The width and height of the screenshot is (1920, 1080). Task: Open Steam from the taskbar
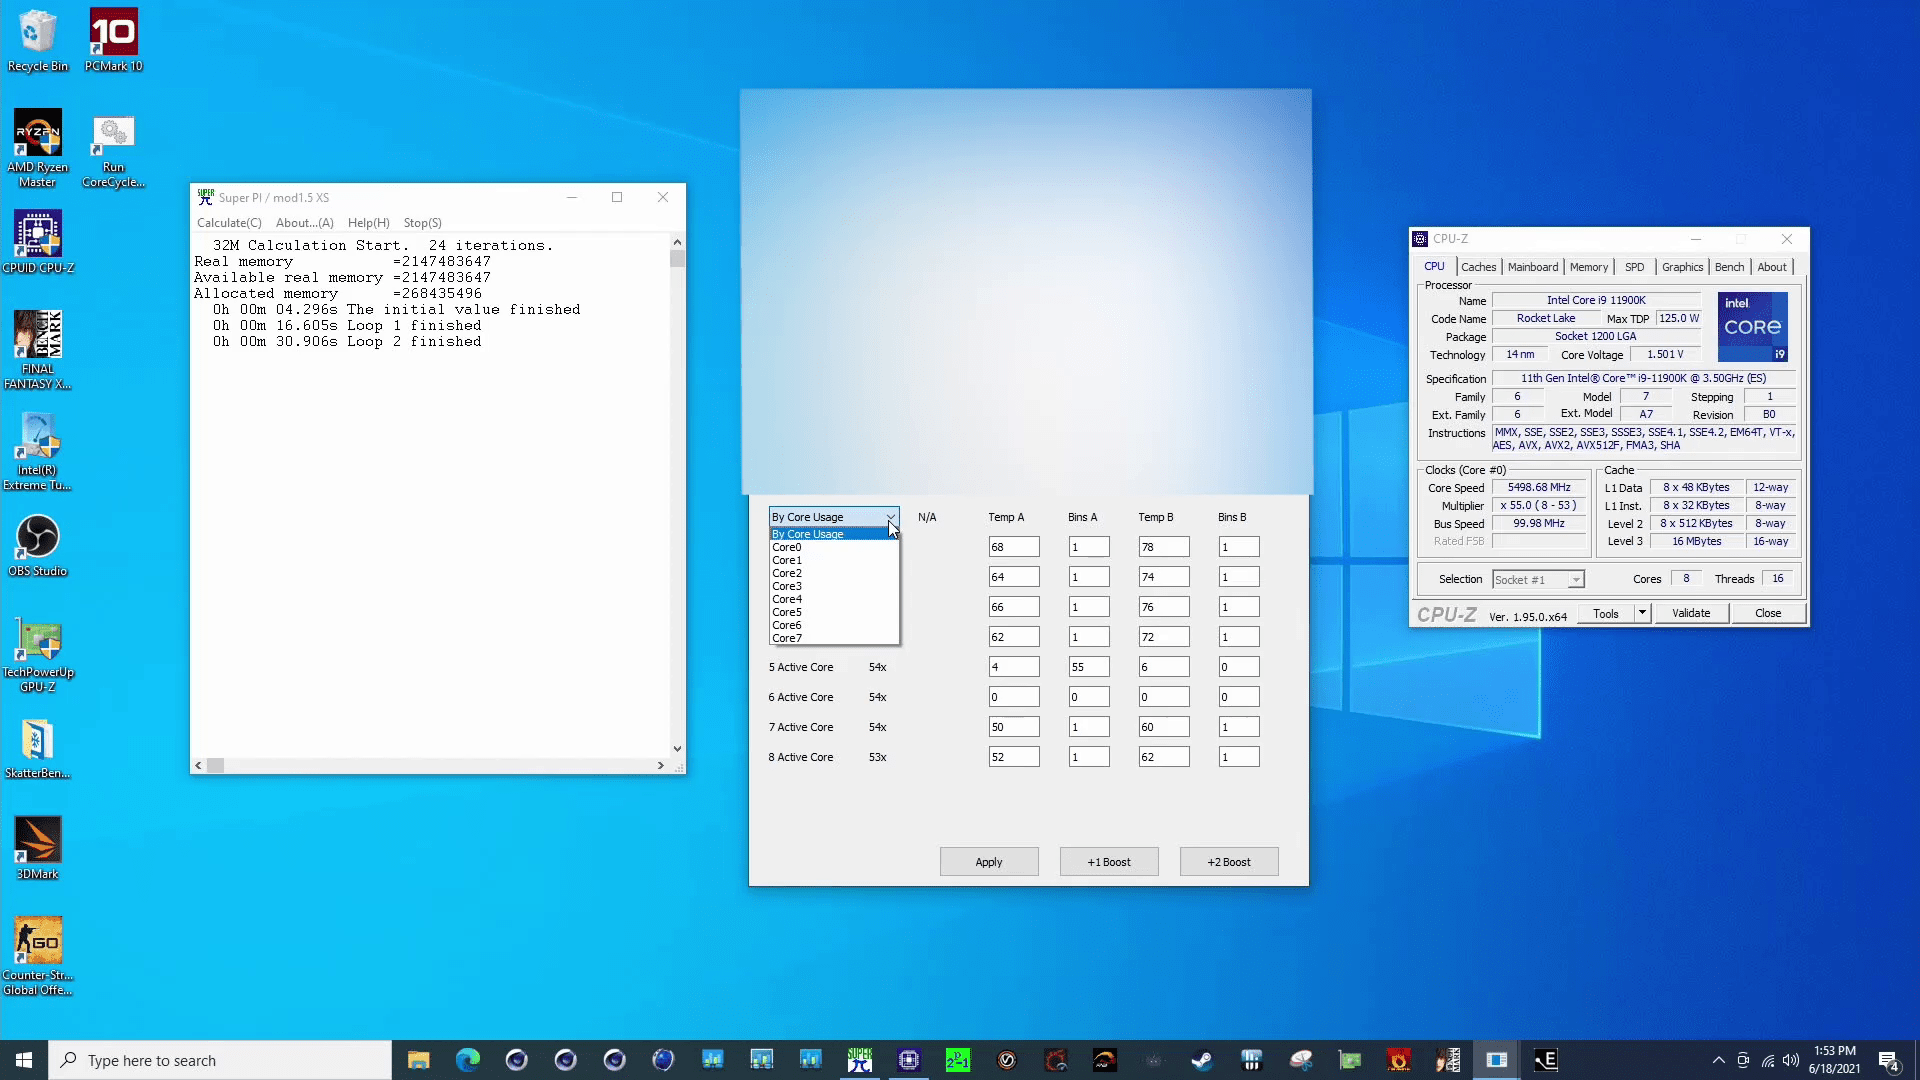pyautogui.click(x=1203, y=1059)
